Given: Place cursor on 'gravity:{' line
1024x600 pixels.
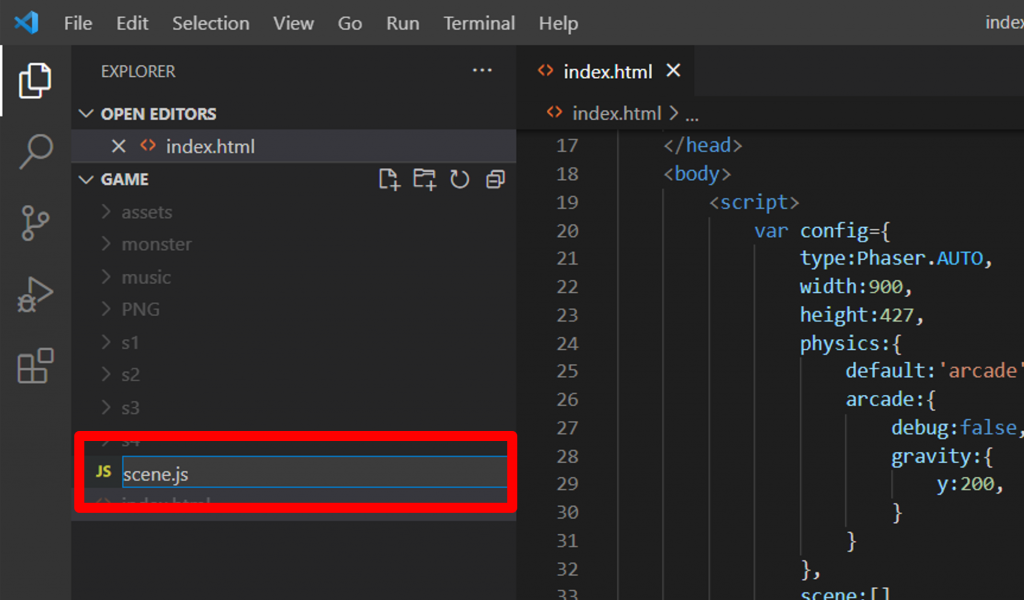Looking at the screenshot, I should pos(941,456).
